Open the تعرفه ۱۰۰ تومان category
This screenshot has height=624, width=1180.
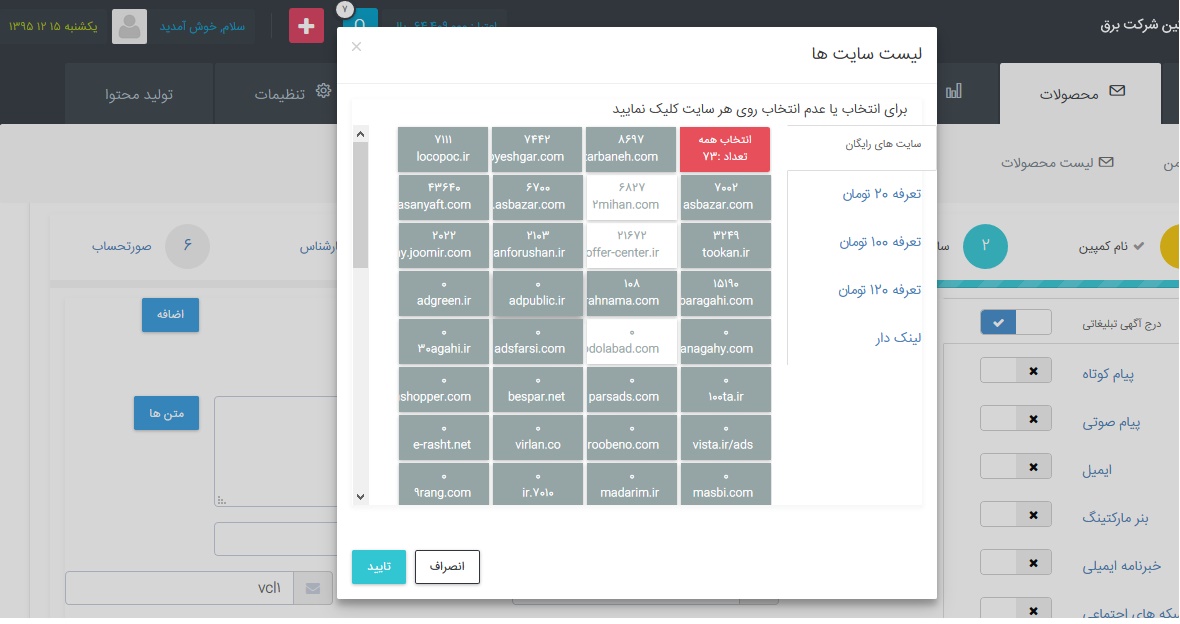coord(880,242)
